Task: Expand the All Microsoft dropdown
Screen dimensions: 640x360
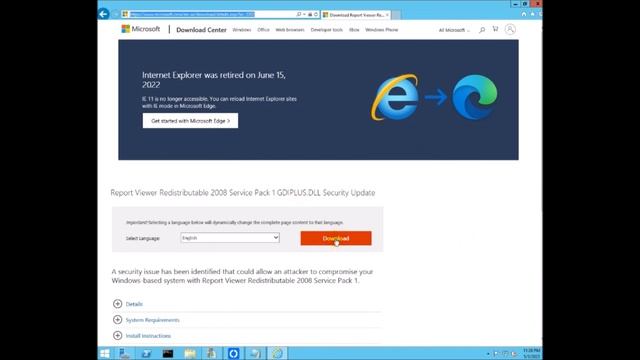Action: click(454, 30)
